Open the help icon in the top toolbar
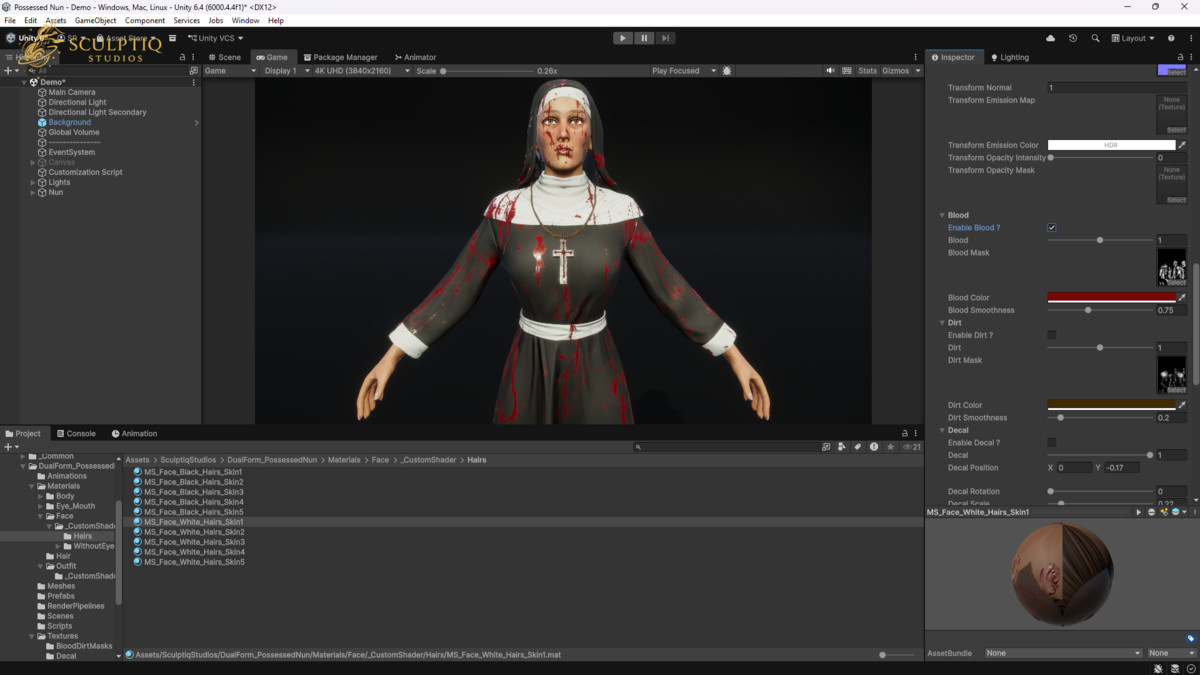This screenshot has height=675, width=1200. 1171,38
